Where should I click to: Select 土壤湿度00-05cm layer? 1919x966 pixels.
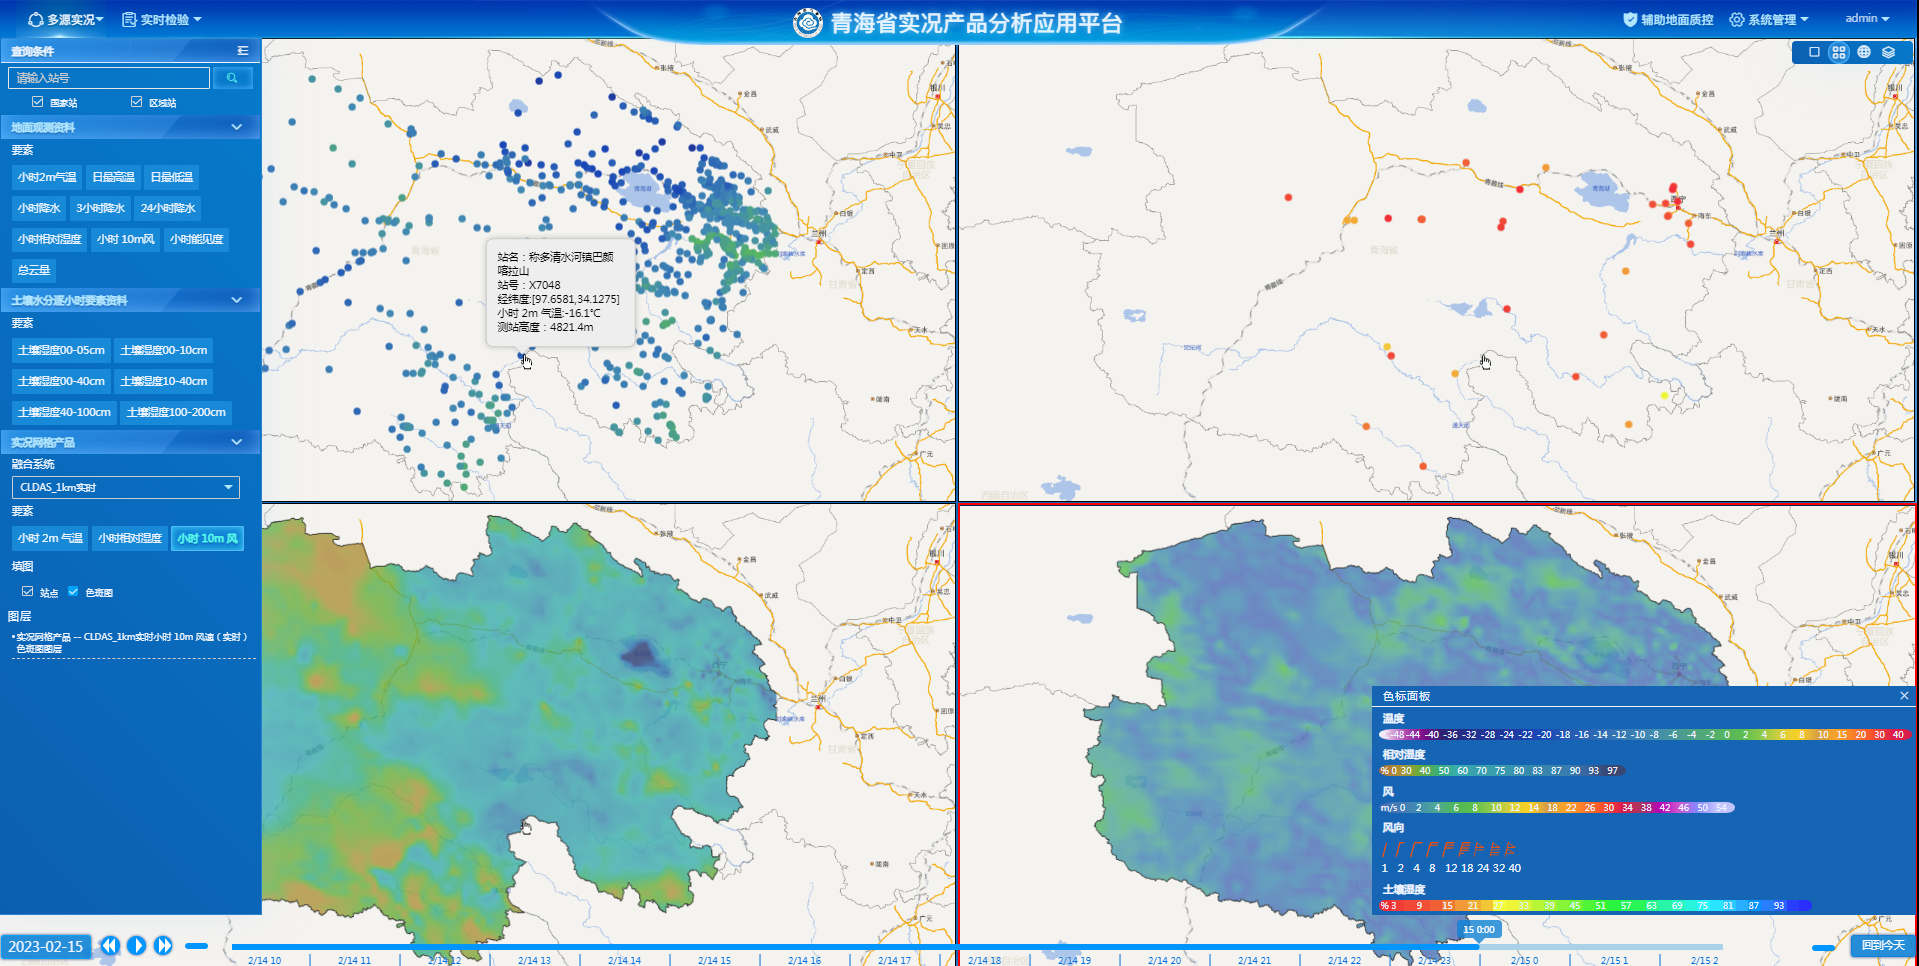[x=61, y=350]
